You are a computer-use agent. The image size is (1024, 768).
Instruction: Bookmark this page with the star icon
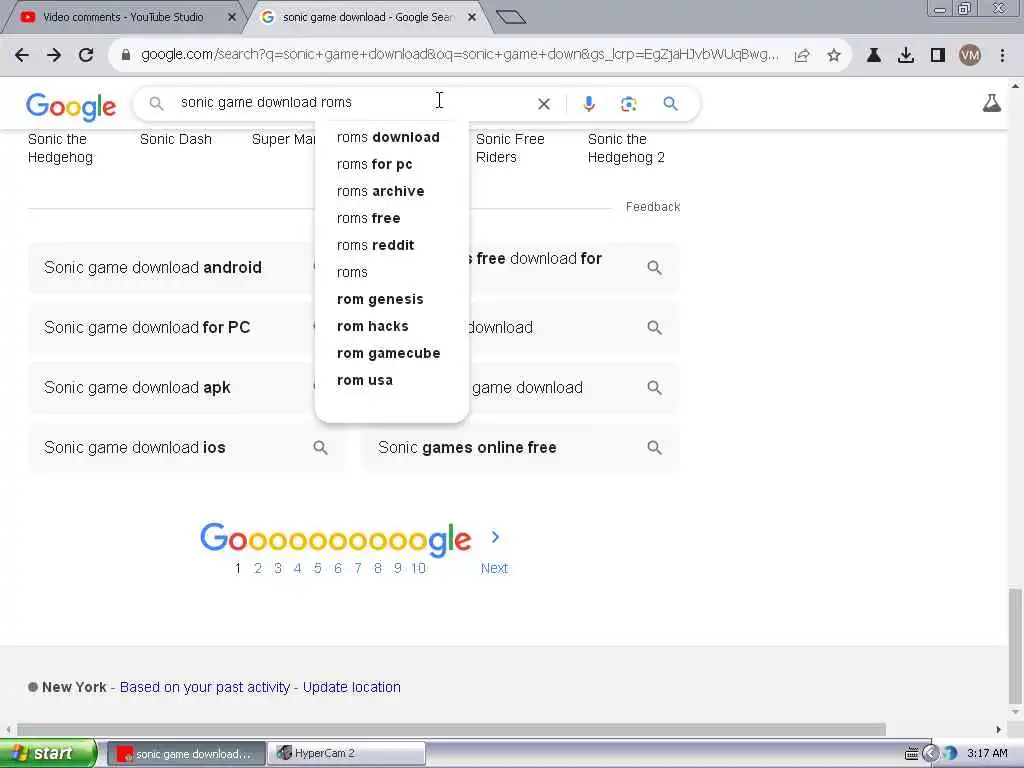tap(834, 56)
